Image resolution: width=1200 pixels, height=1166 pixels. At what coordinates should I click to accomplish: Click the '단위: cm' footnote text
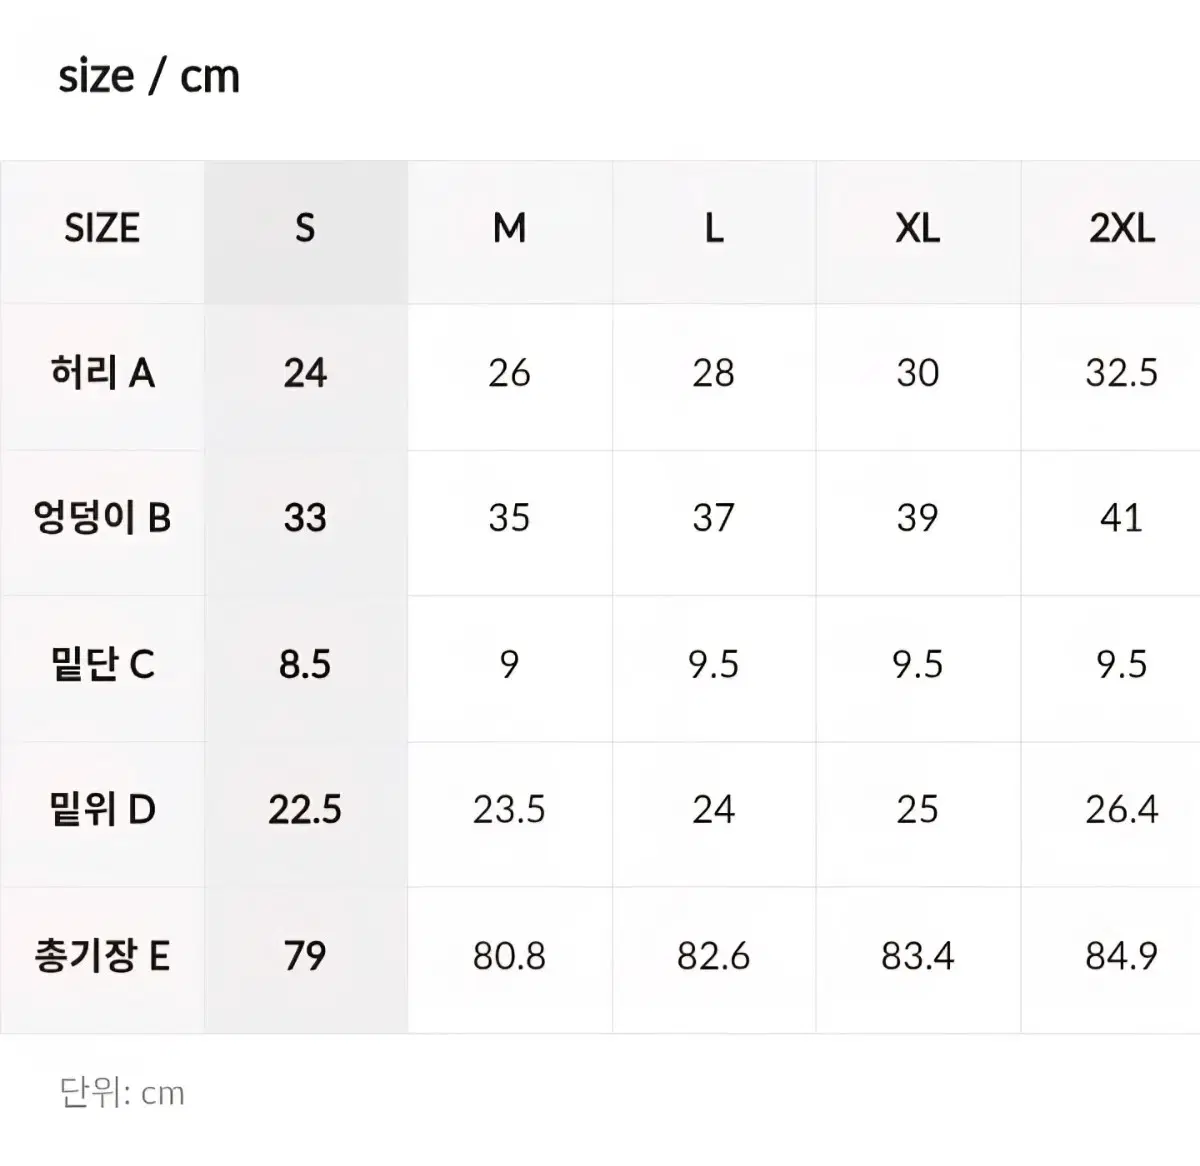pyautogui.click(x=122, y=1092)
